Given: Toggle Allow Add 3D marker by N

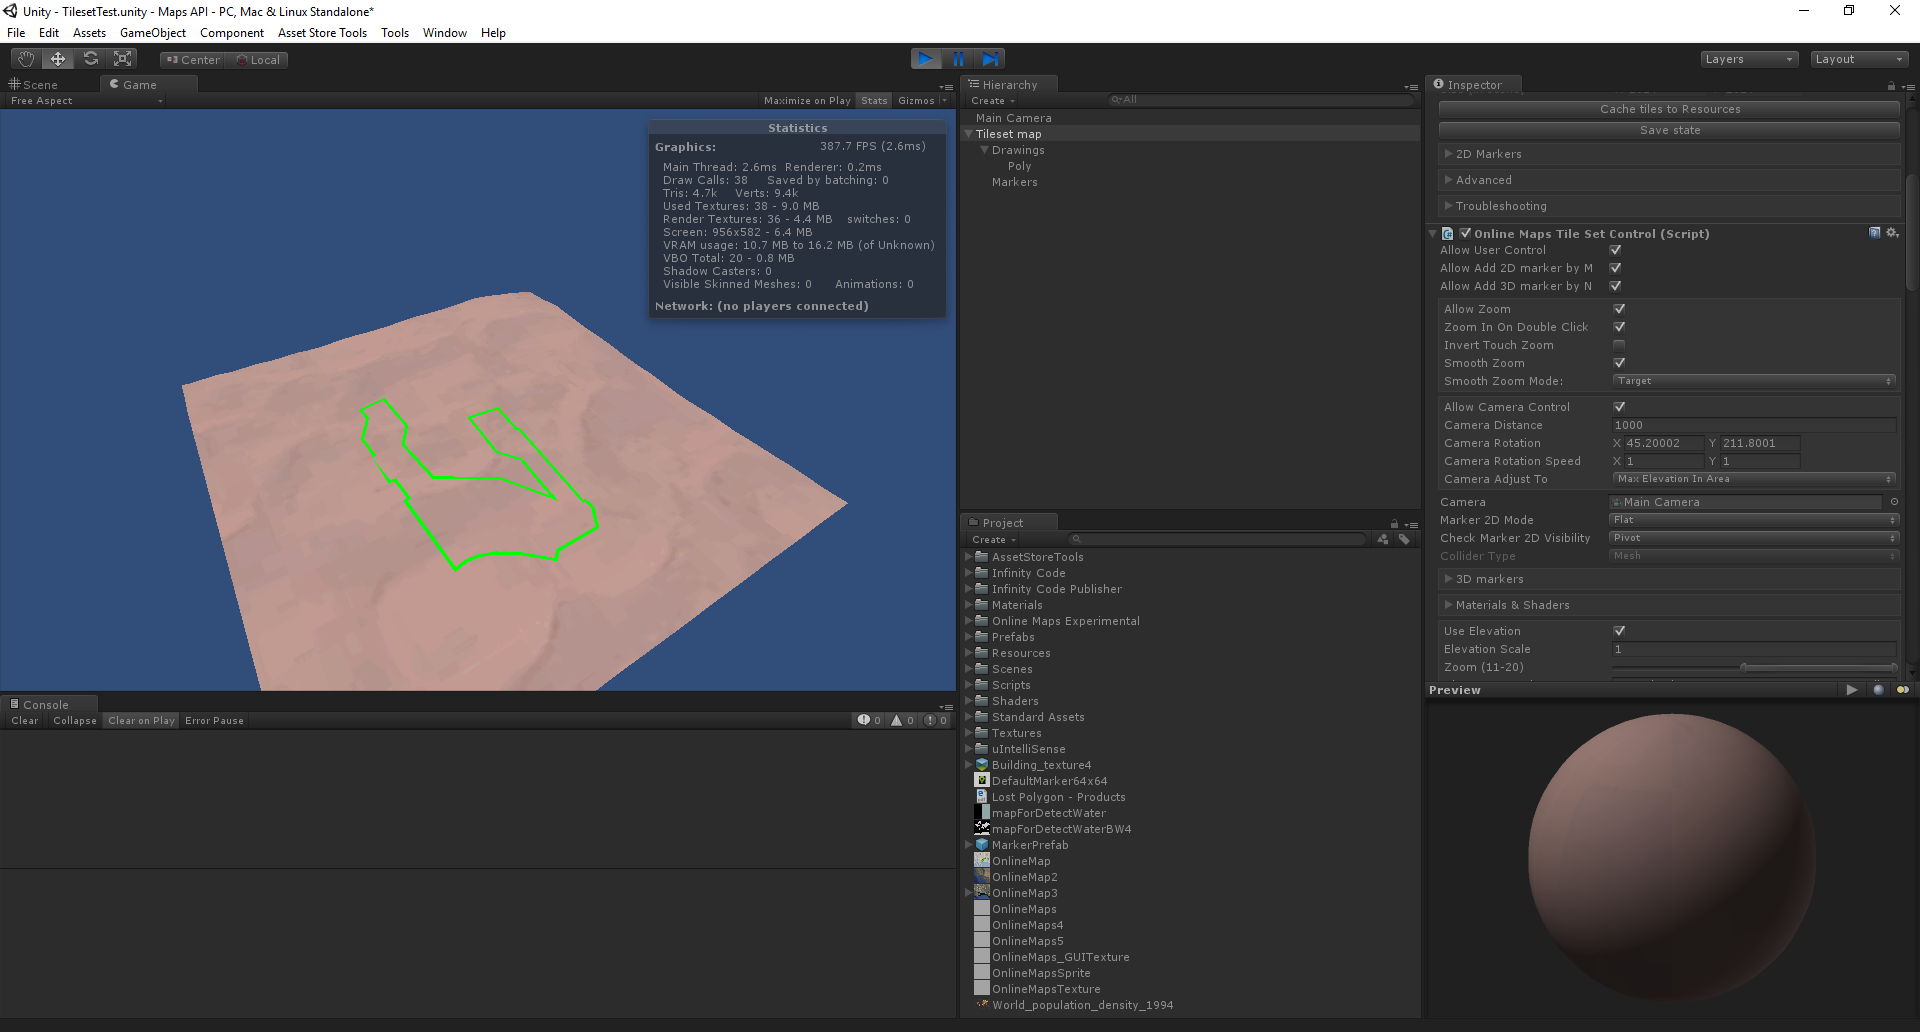Looking at the screenshot, I should [x=1615, y=286].
